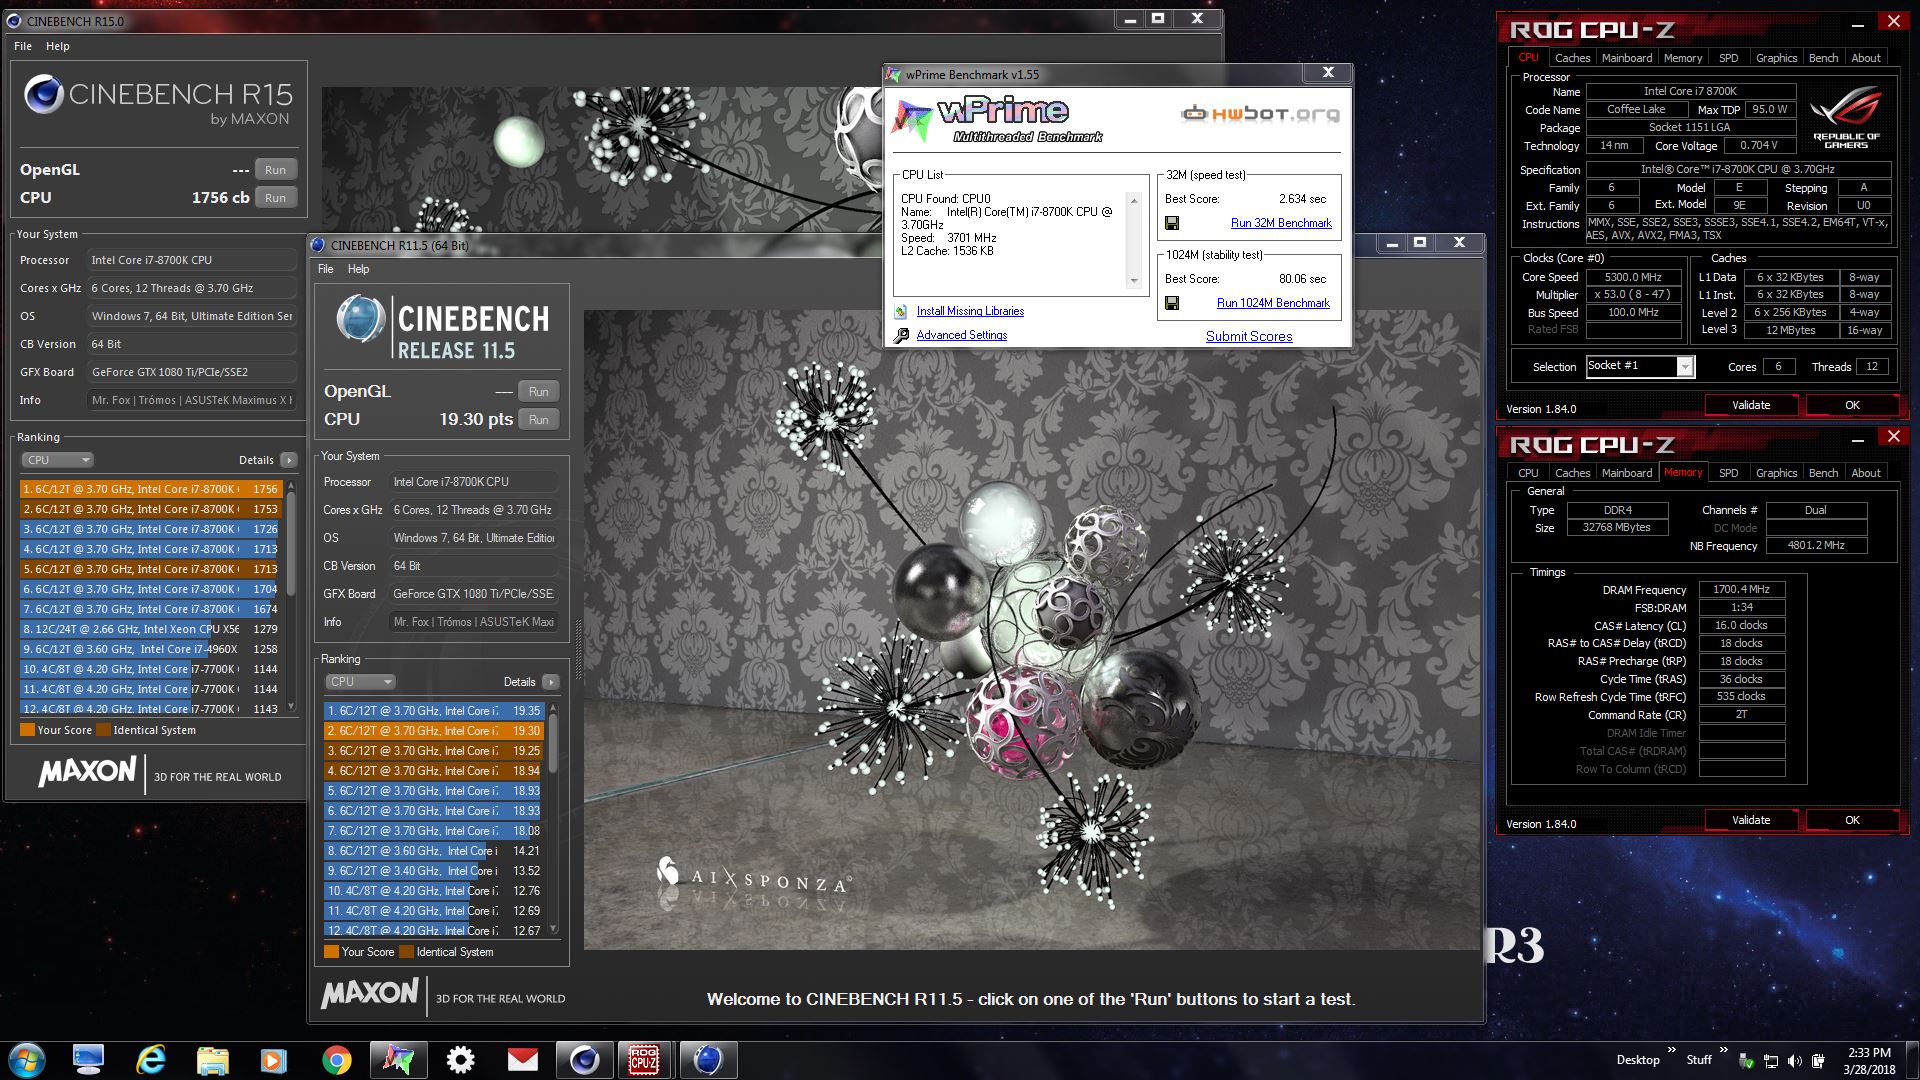
Task: Open File menu in Cinebench R15
Action: (x=23, y=46)
